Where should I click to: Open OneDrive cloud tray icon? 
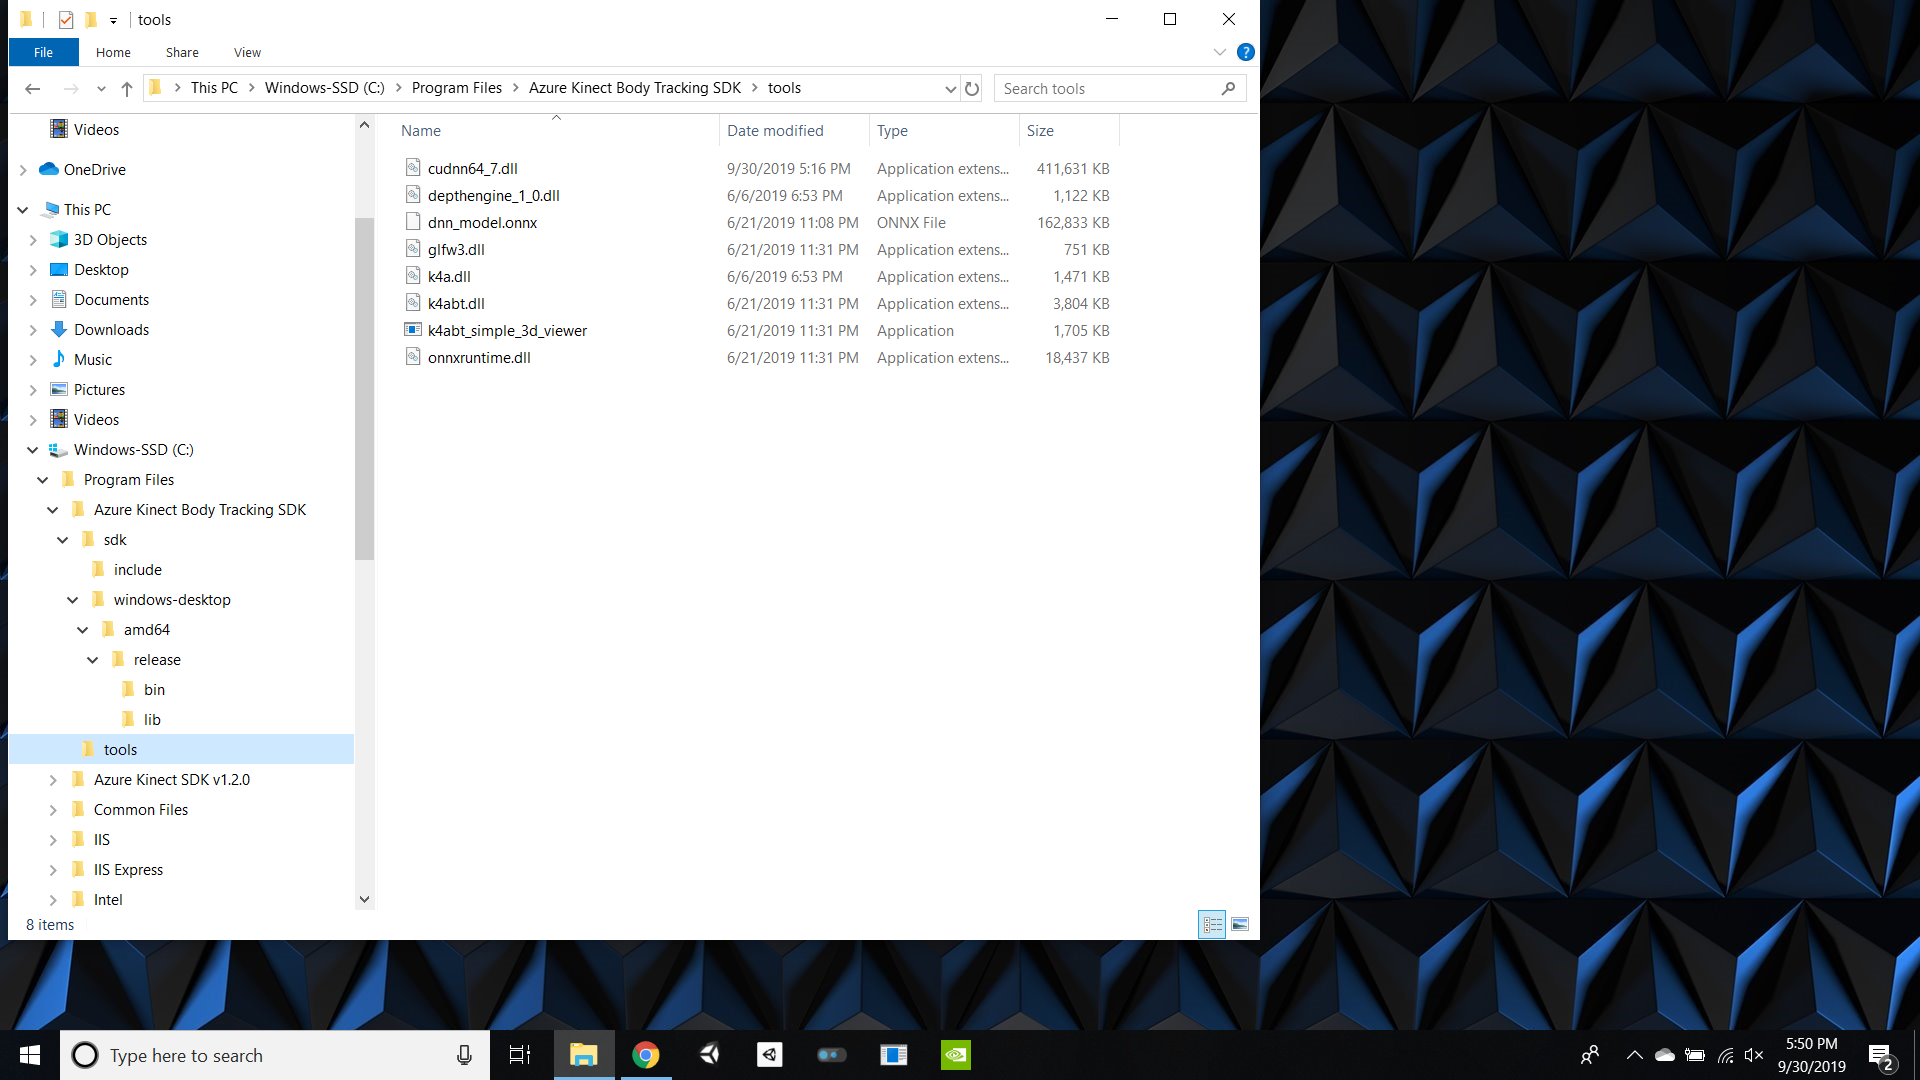pos(1665,1055)
